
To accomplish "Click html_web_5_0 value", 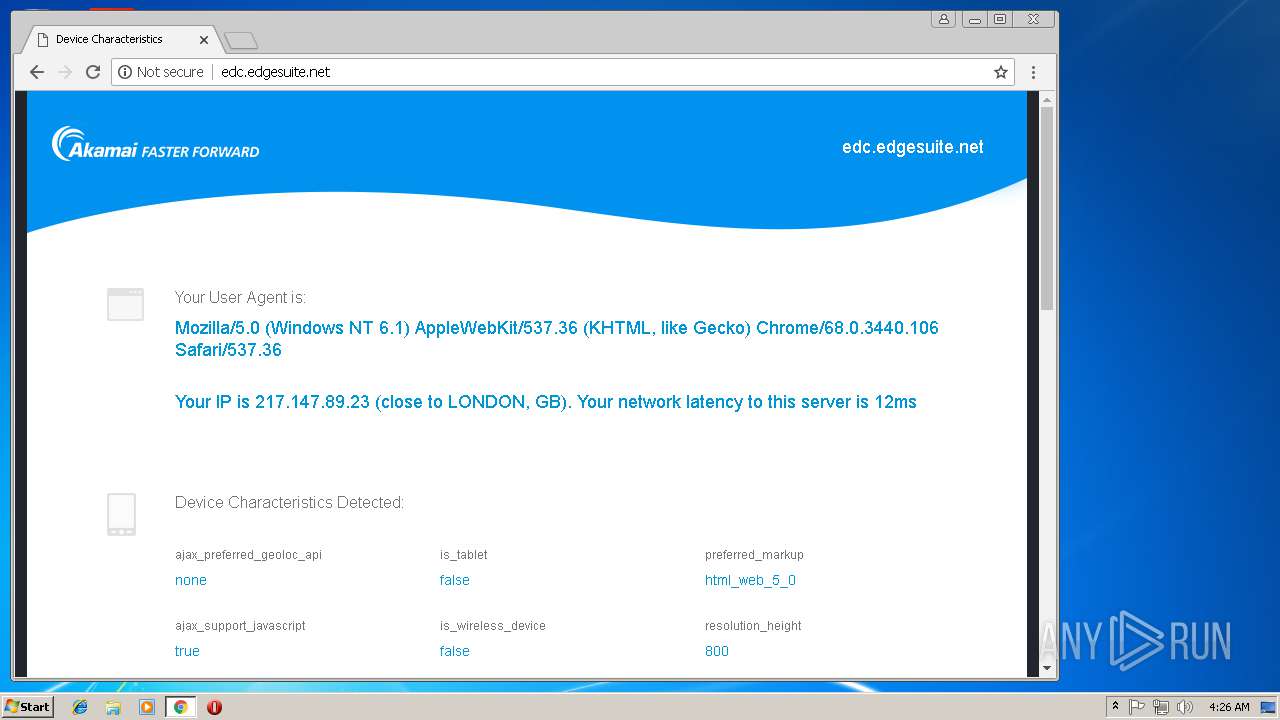I will coord(750,580).
